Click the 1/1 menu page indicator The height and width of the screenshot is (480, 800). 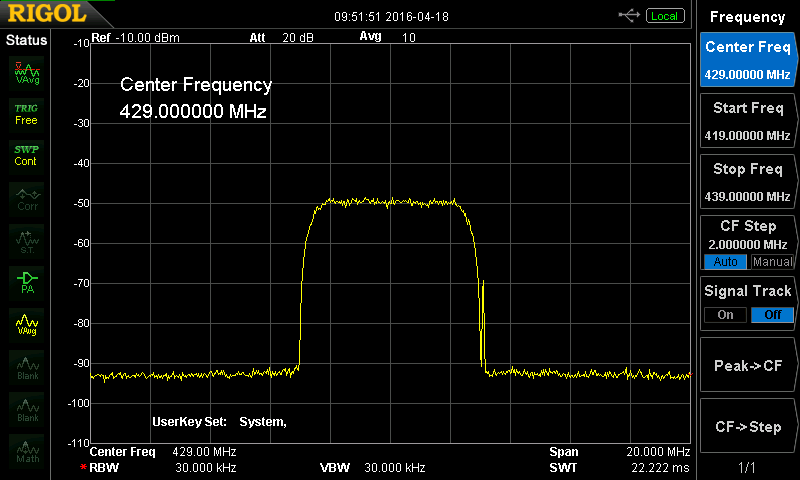click(x=747, y=467)
